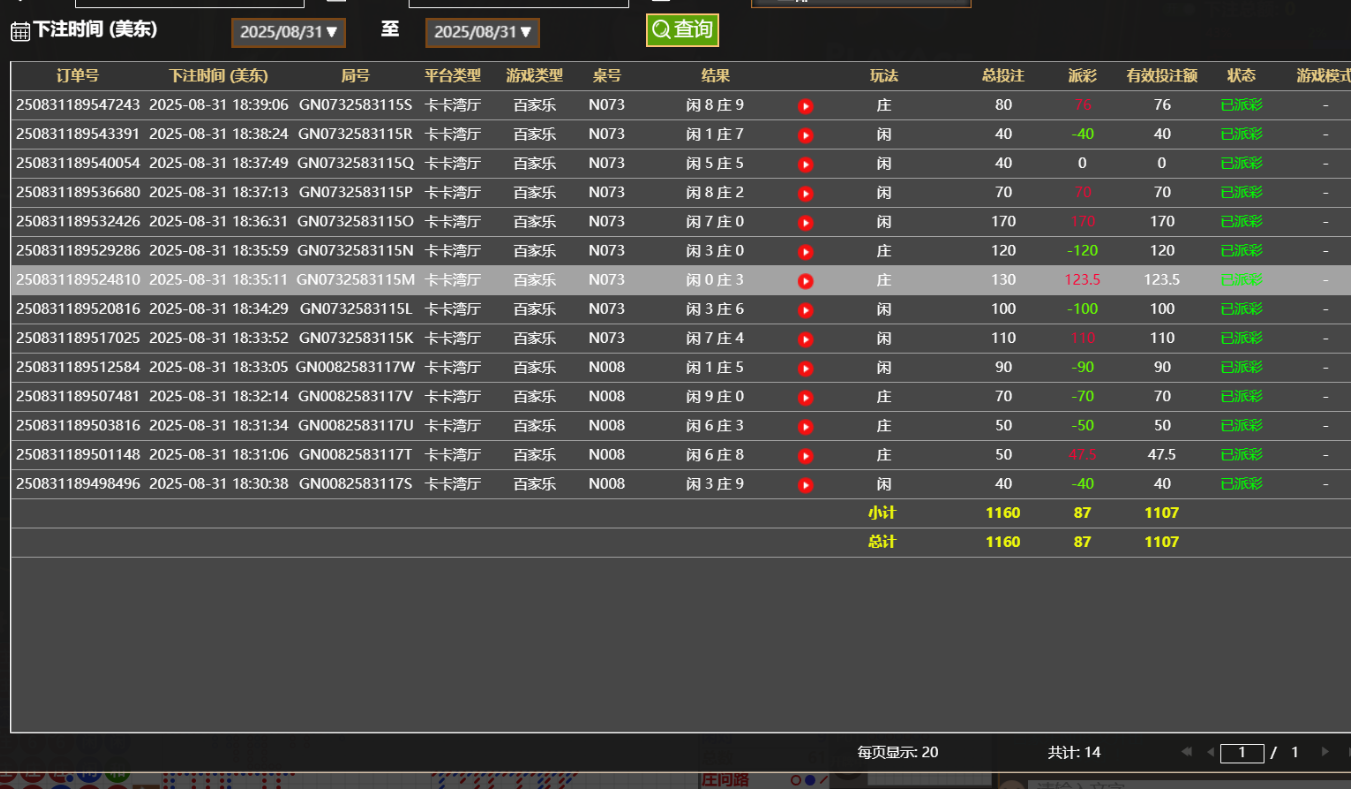Click the 总投注 column header
1351x789 pixels.
tap(1003, 76)
